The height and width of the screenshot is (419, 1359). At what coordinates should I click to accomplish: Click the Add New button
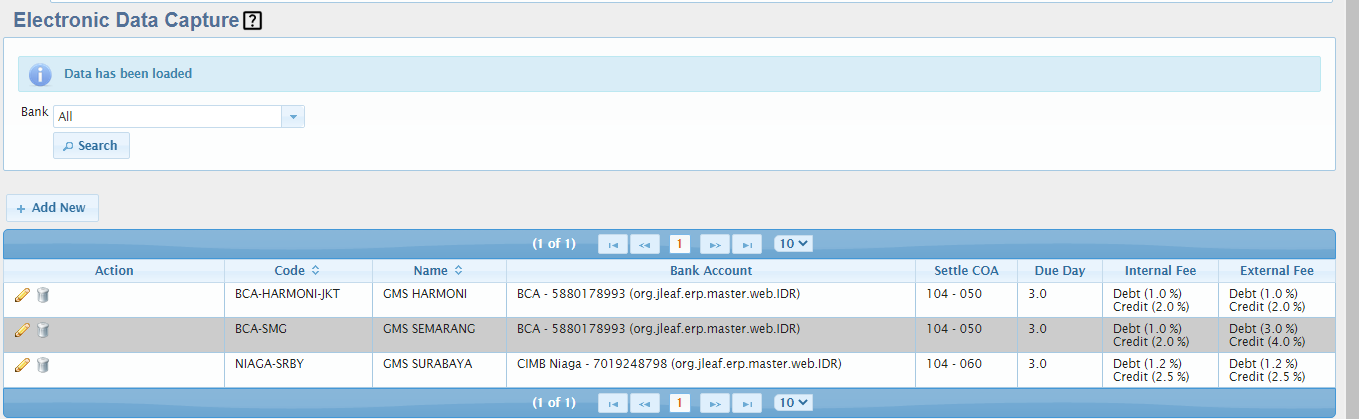[x=52, y=208]
